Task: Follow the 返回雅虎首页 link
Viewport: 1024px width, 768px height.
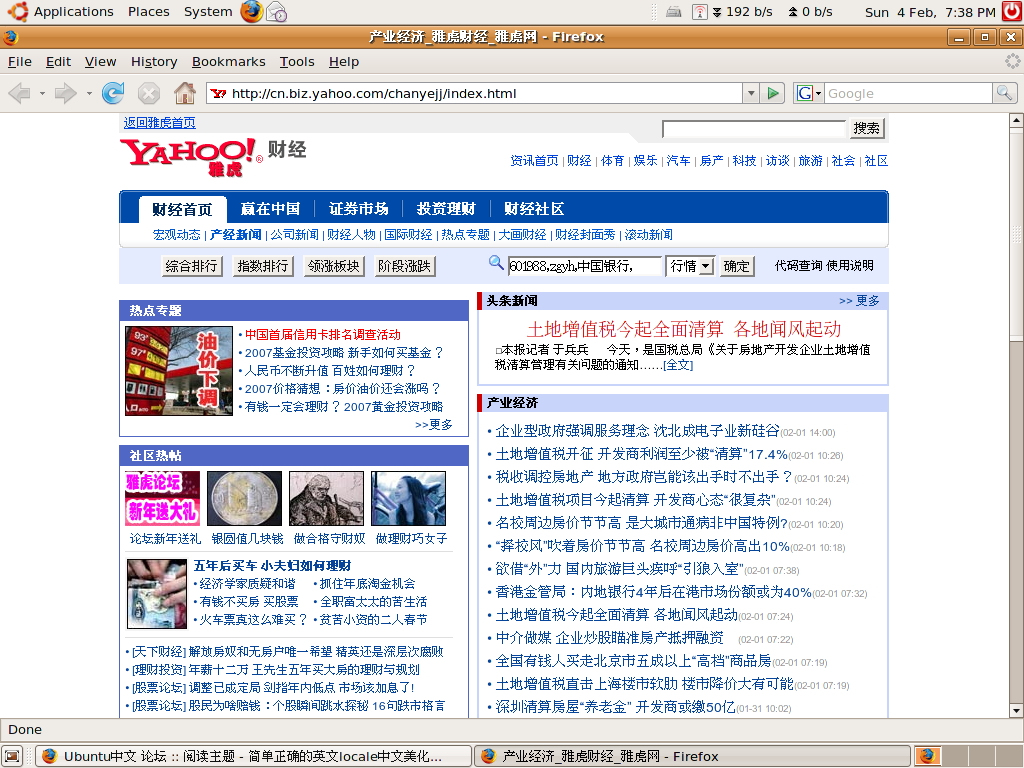Action: click(159, 123)
